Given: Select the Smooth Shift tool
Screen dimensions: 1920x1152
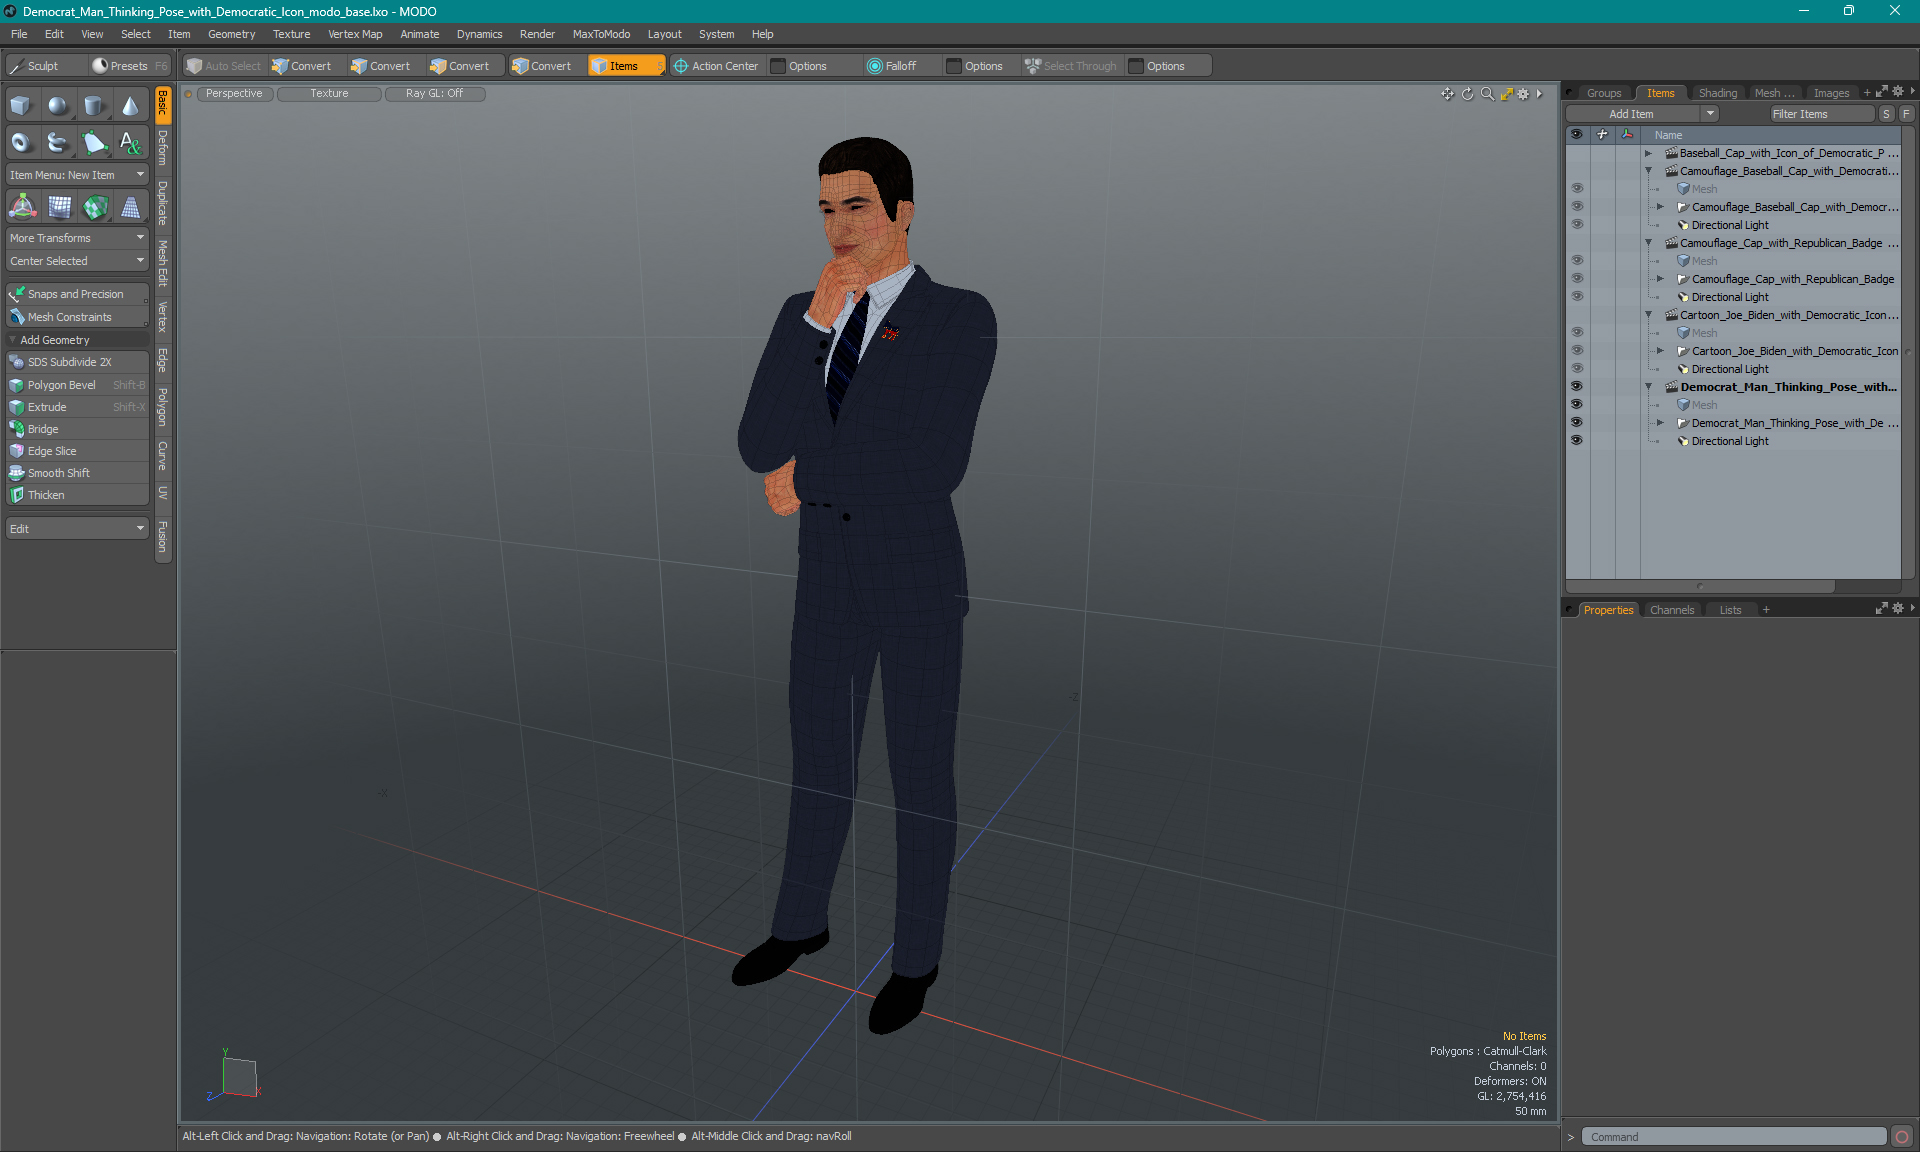Looking at the screenshot, I should (77, 473).
